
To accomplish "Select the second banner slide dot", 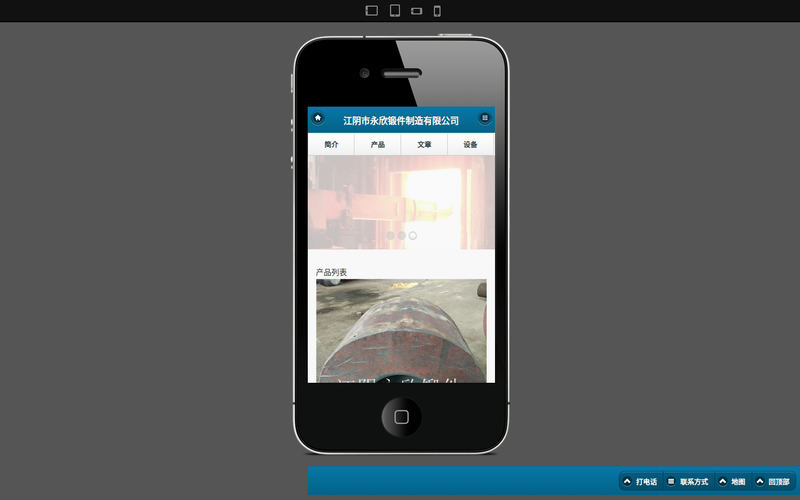I will [x=402, y=236].
